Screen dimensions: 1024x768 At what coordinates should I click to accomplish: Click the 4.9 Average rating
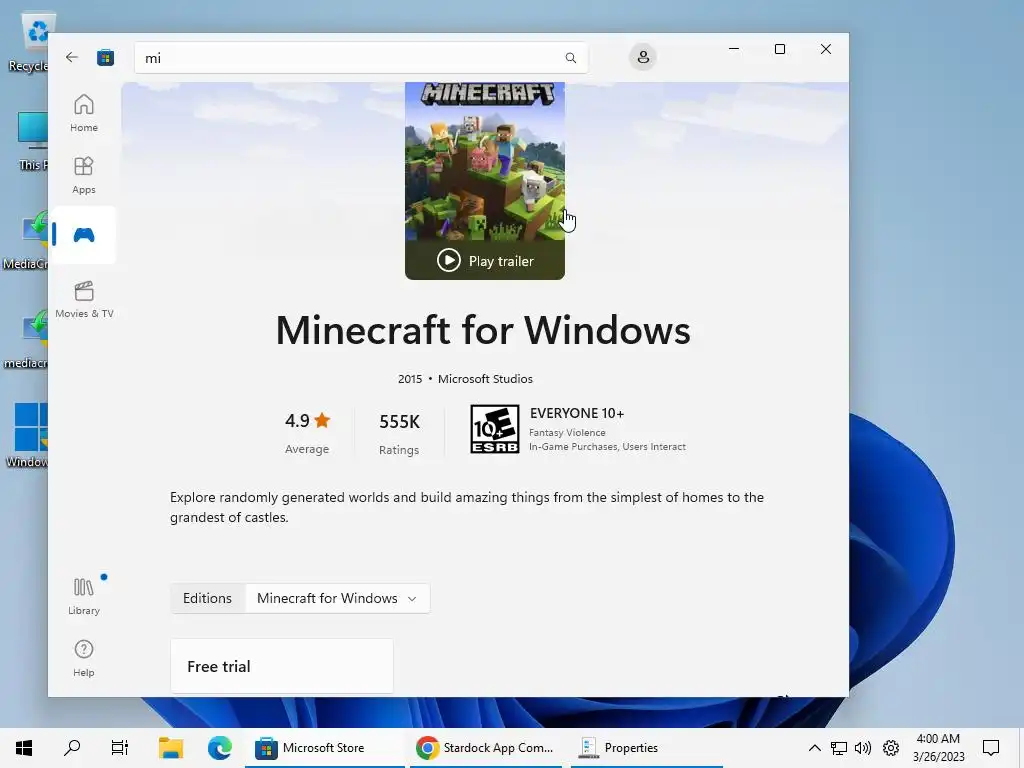[x=307, y=432]
